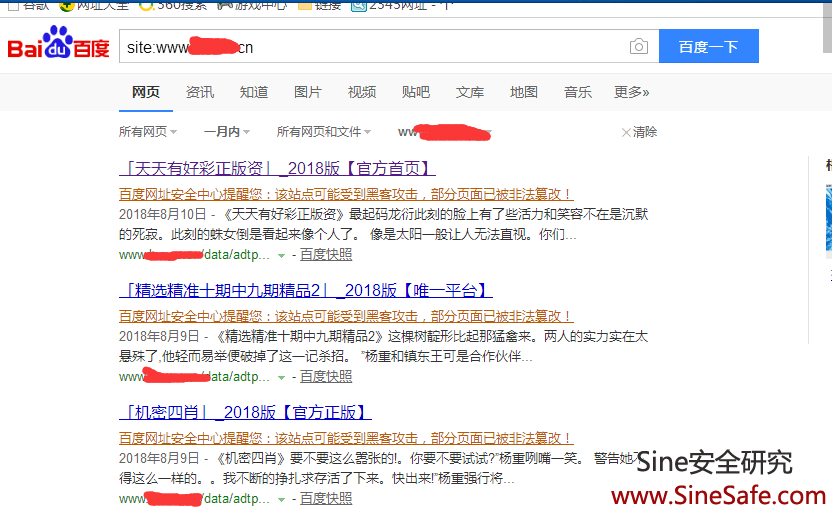Click the URL of 天天有好彩 result
The height and width of the screenshot is (526, 832).
(x=194, y=255)
